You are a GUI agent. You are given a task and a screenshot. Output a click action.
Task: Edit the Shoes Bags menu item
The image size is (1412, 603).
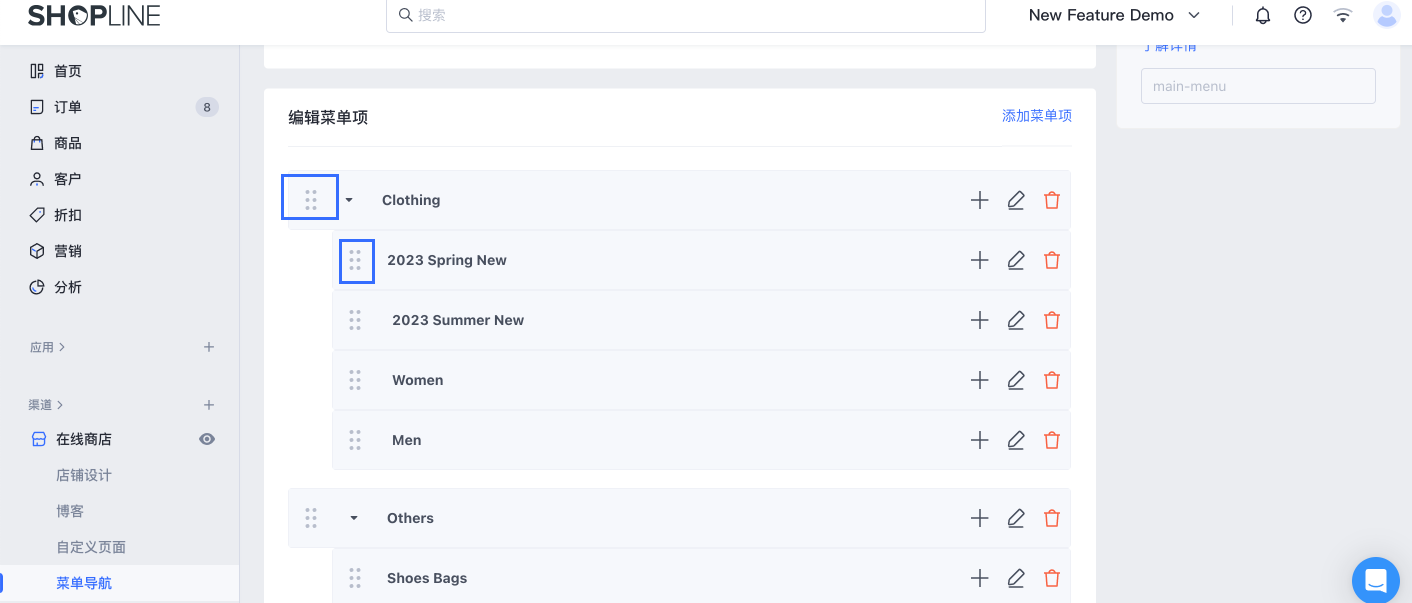coord(1016,578)
